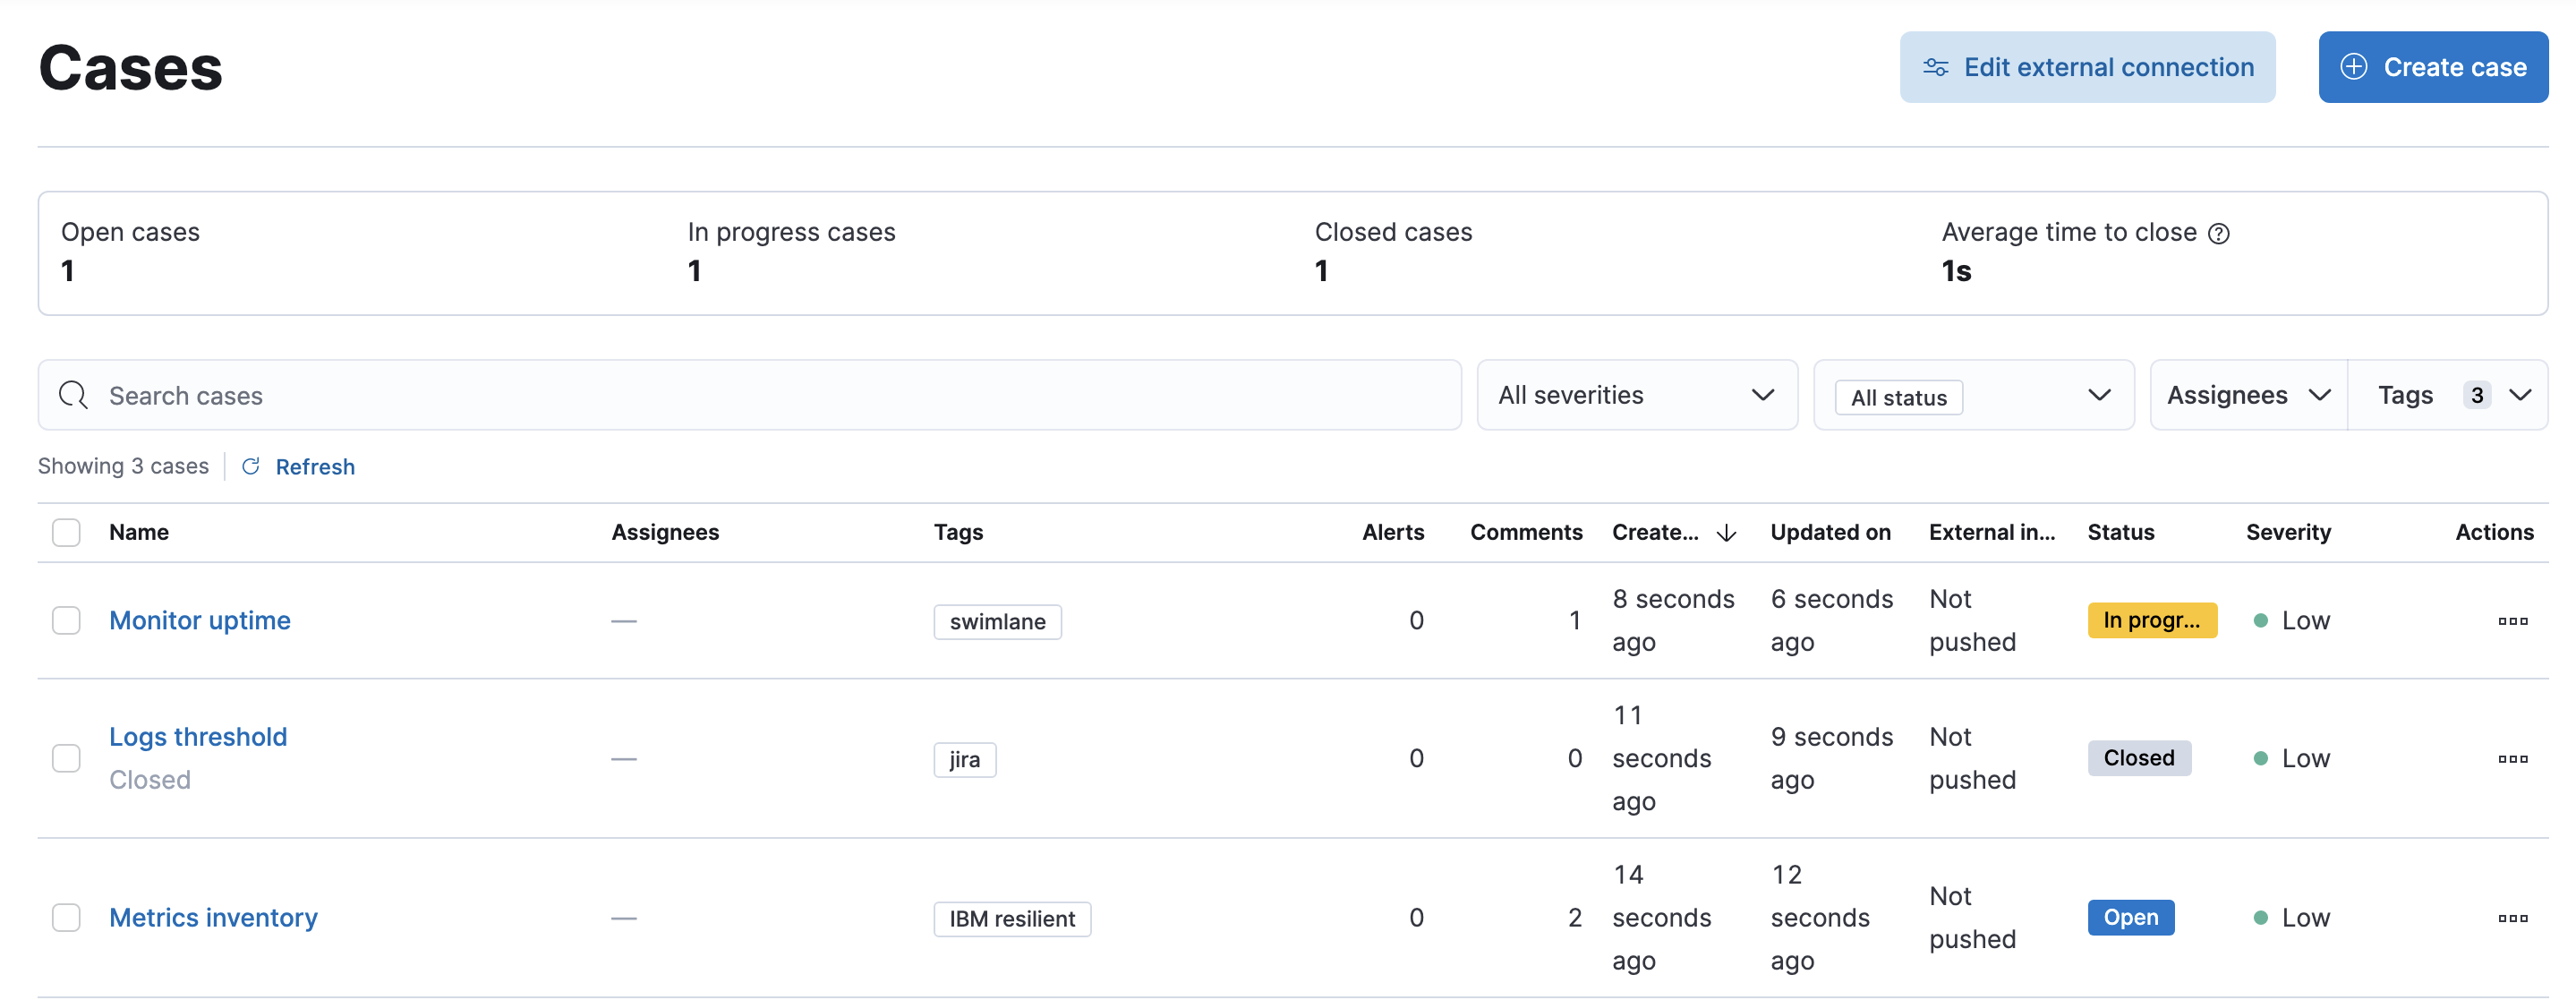Open the Assignees filter menu
This screenshot has height=1000, width=2576.
coord(2247,396)
